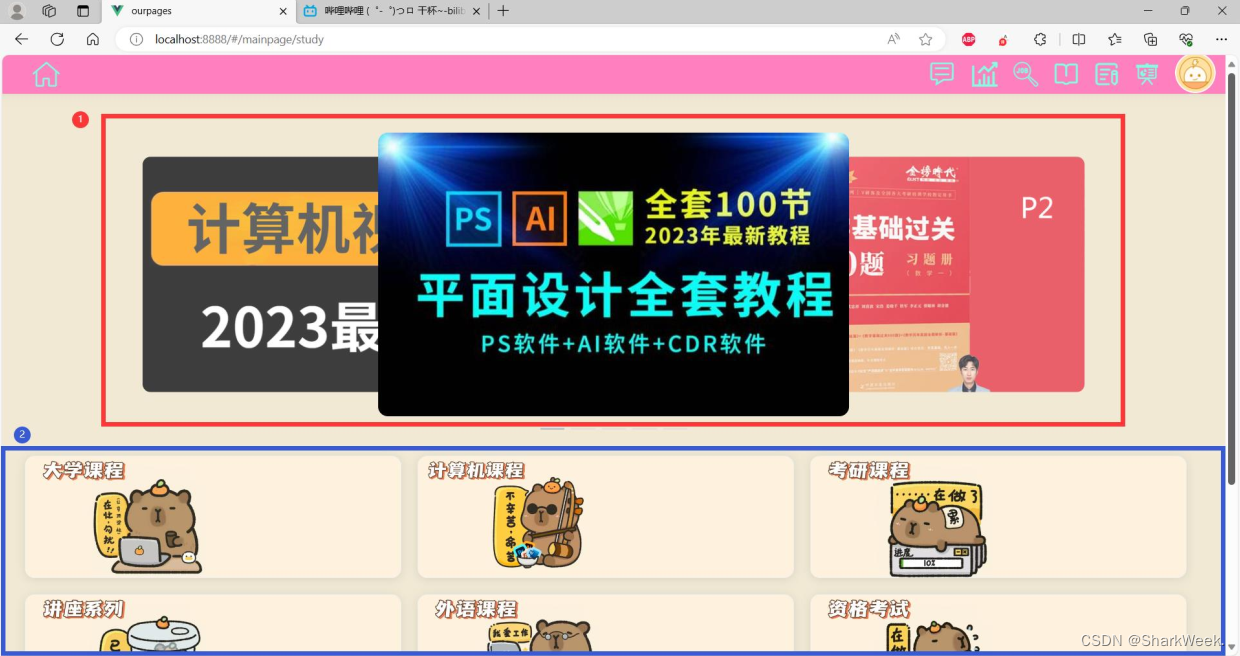
Task: Open the open-book study icon
Action: (1066, 74)
